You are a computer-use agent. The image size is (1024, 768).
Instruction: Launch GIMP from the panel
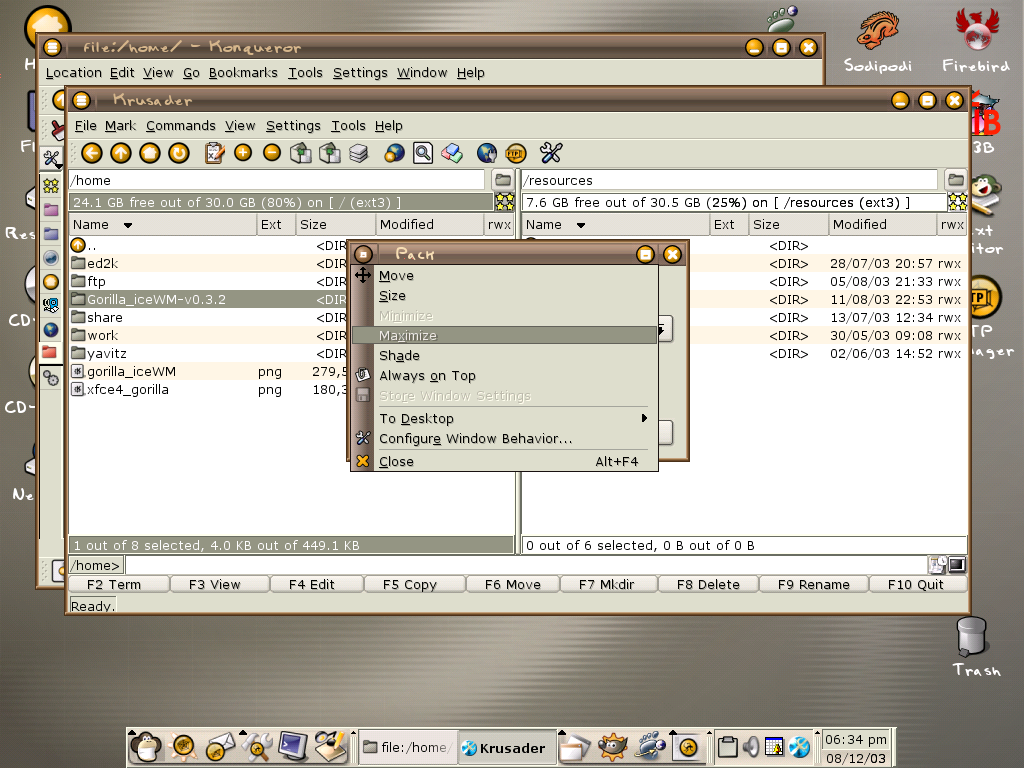point(613,746)
